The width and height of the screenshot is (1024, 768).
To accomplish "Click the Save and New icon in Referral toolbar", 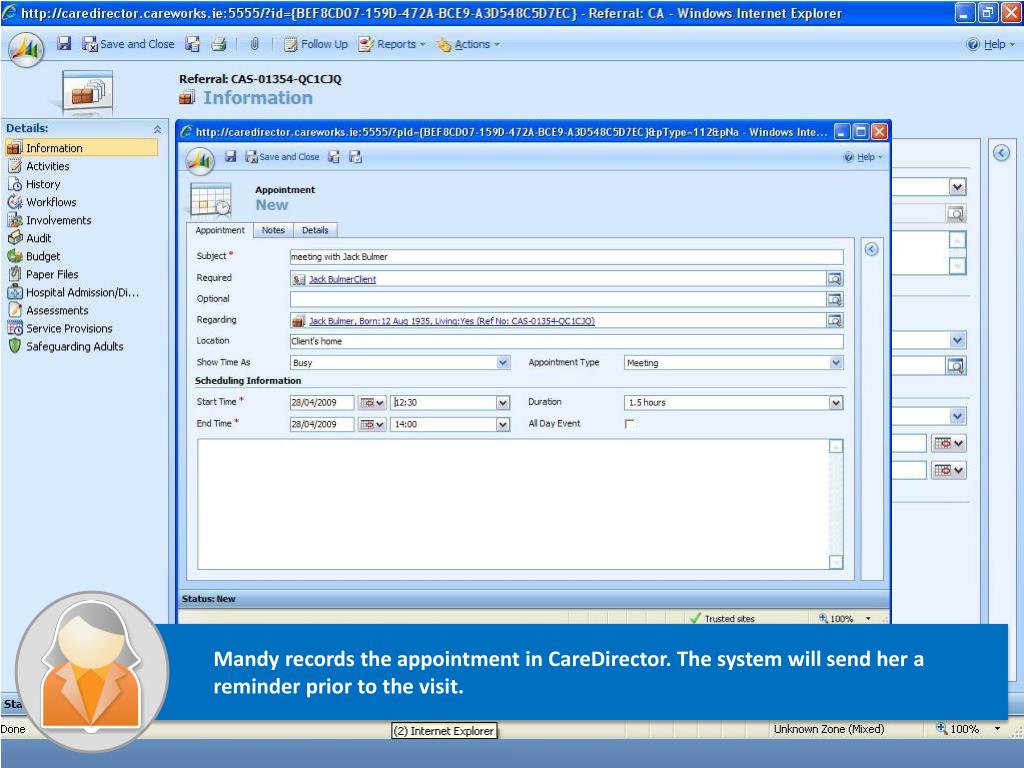I will pos(192,44).
